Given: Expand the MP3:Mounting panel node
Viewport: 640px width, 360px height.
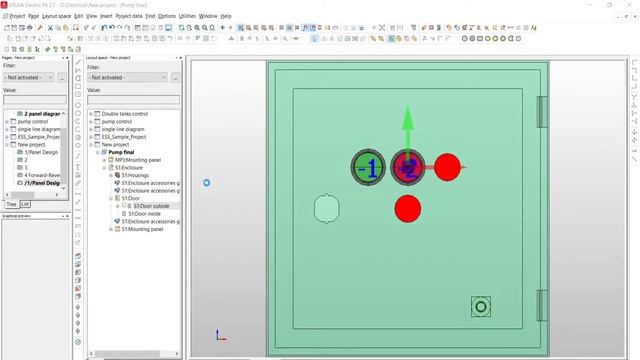Looking at the screenshot, I should (104, 160).
